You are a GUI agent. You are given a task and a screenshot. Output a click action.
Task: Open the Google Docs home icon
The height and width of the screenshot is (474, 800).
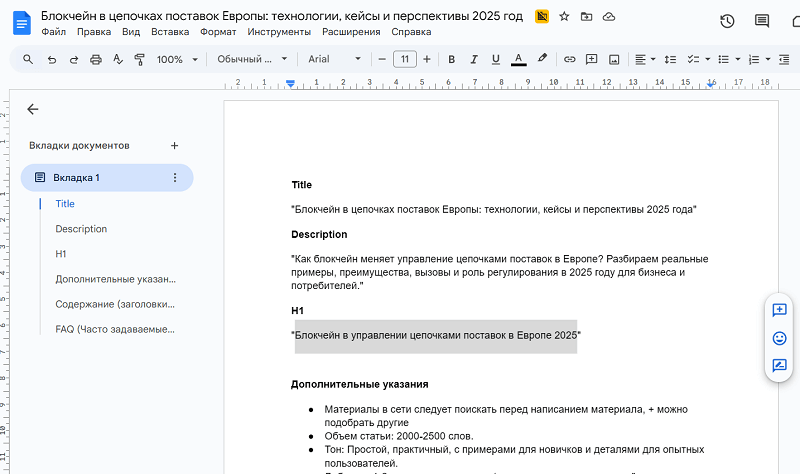[21, 23]
